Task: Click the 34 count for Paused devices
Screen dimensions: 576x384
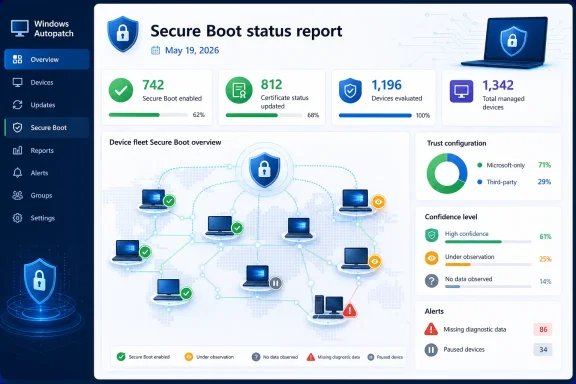Action: click(543, 349)
